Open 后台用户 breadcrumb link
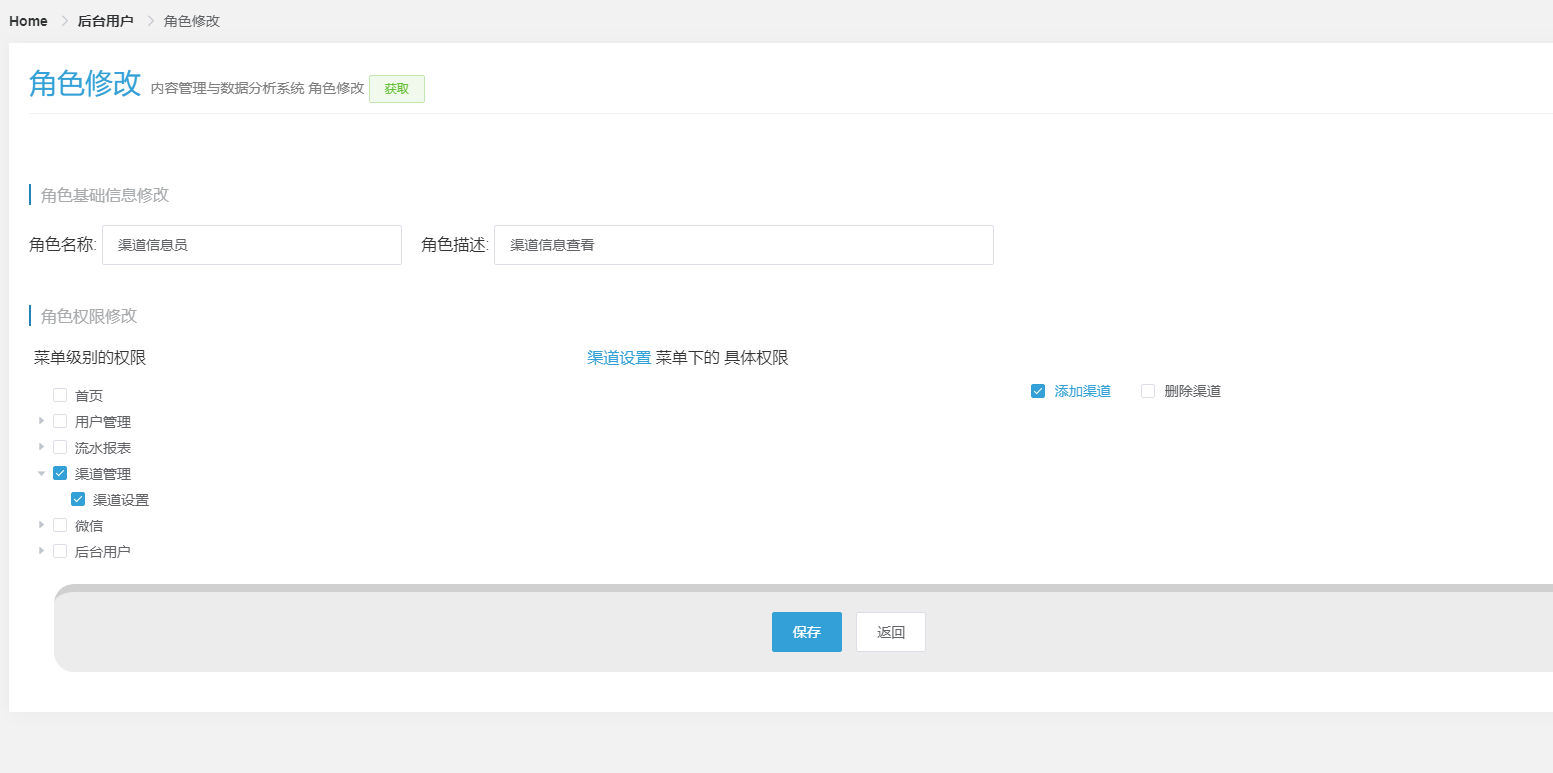Image resolution: width=1553 pixels, height=773 pixels. pyautogui.click(x=105, y=21)
